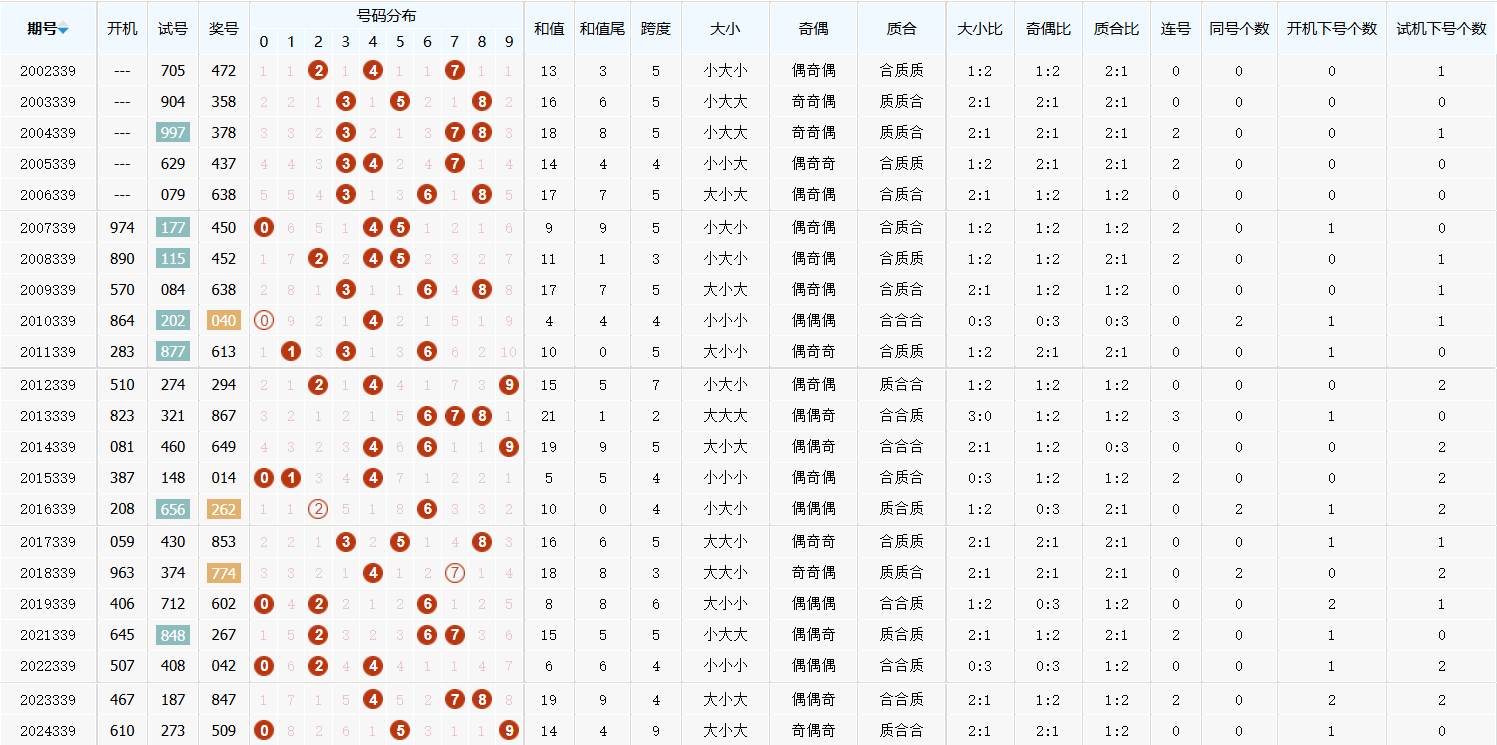1497x745 pixels.
Task: Click the 开机下号个数 column header
Action: (1331, 28)
